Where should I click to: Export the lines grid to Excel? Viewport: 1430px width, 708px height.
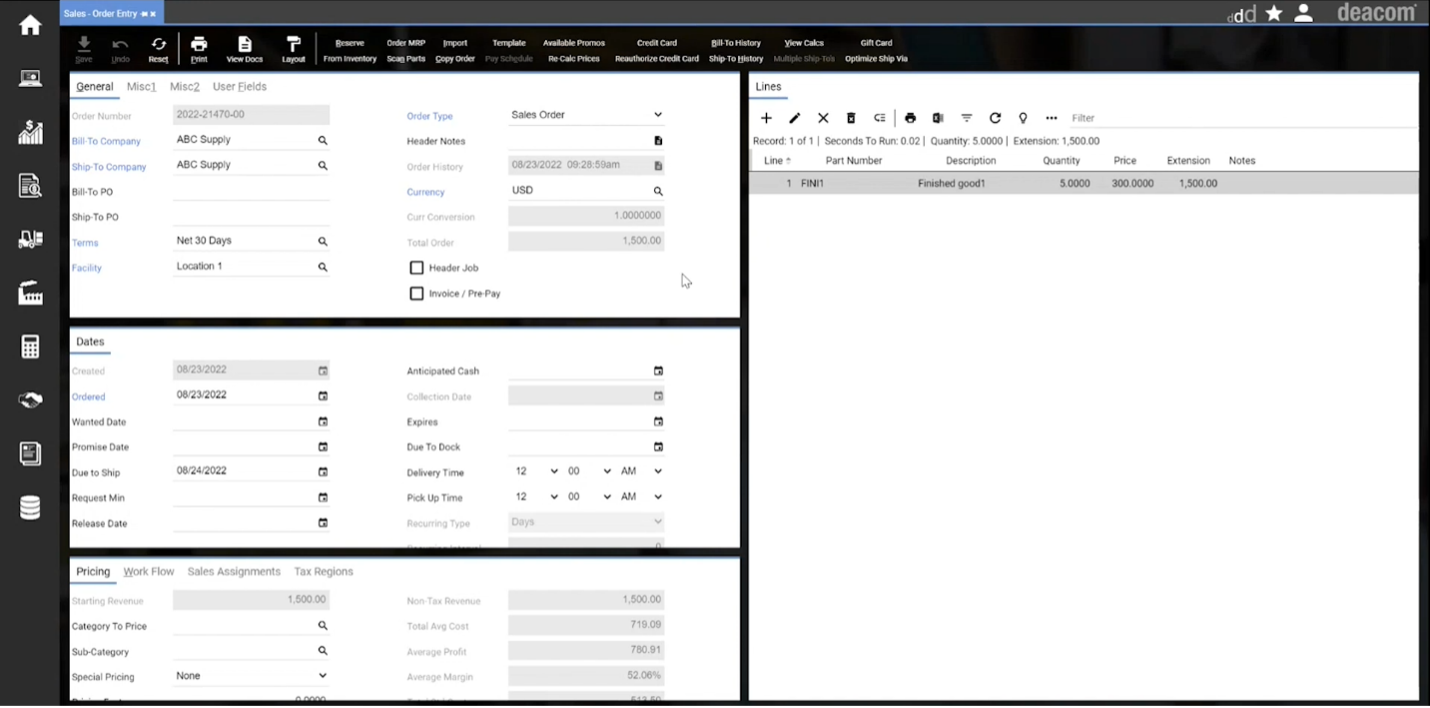pyautogui.click(x=938, y=118)
